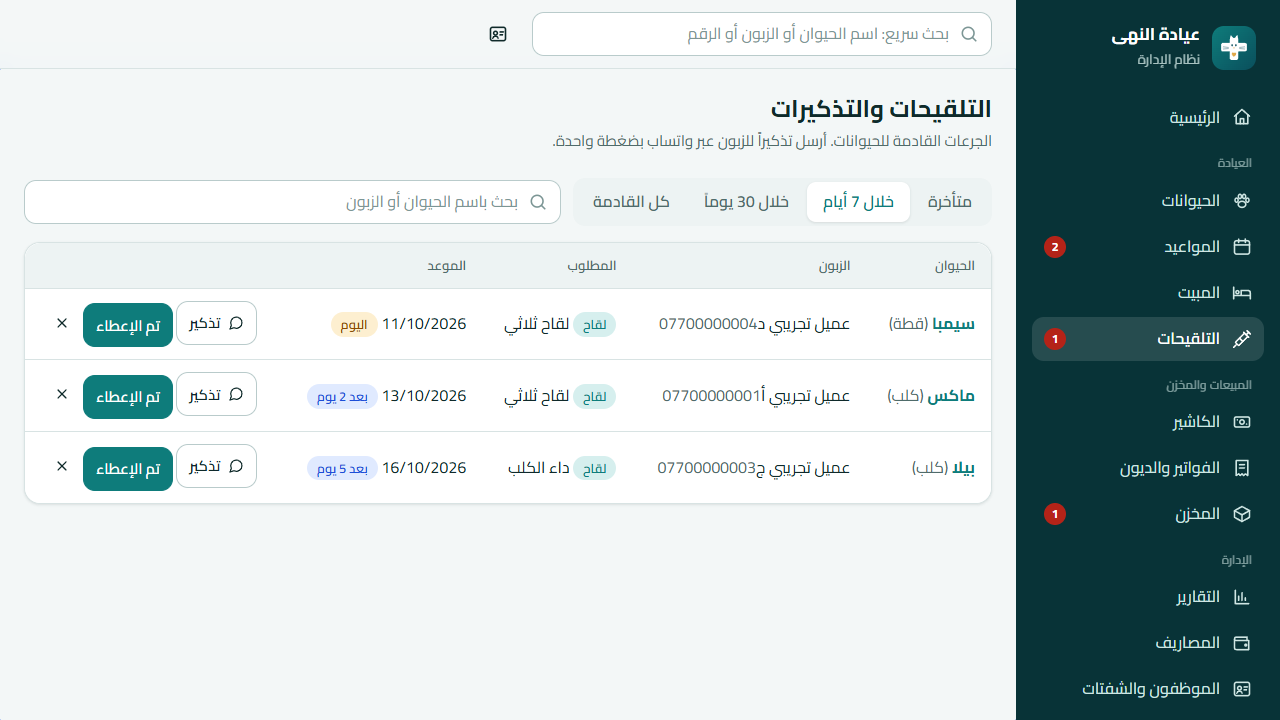
Task: Select the خلال 7 أيام tab
Action: [858, 202]
